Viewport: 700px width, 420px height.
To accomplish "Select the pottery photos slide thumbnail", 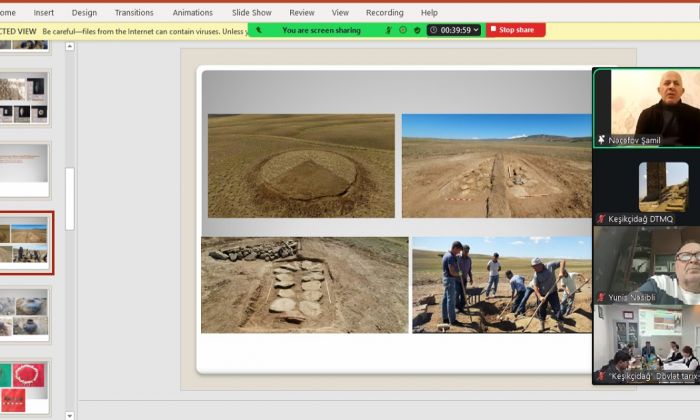I will (x=25, y=313).
